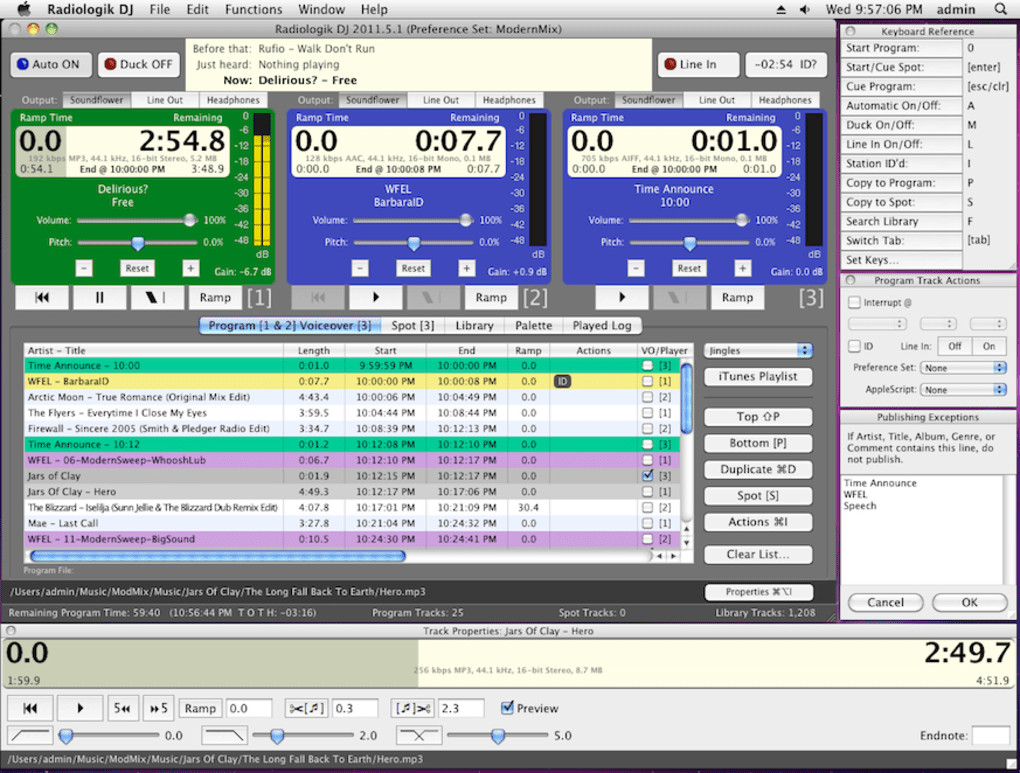Check VO box for Arctic Moon row
The width and height of the screenshot is (1020, 773).
(x=647, y=397)
